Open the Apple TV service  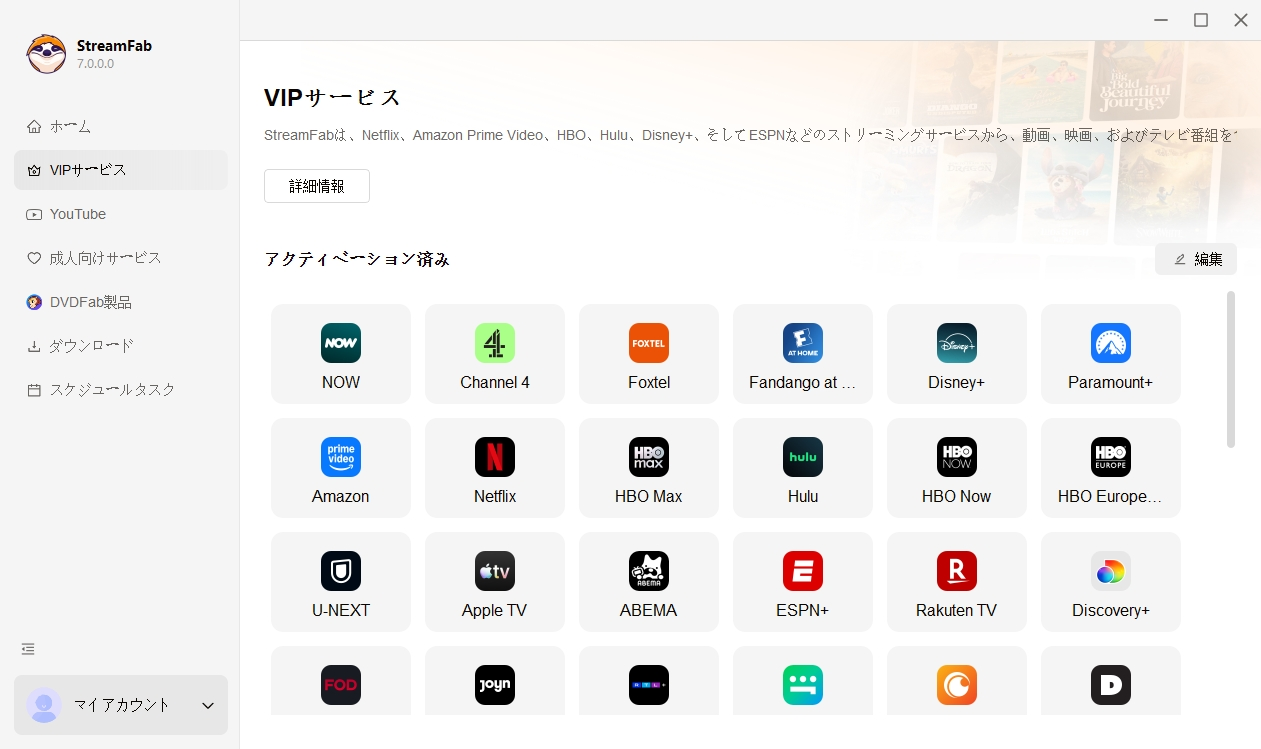click(494, 582)
